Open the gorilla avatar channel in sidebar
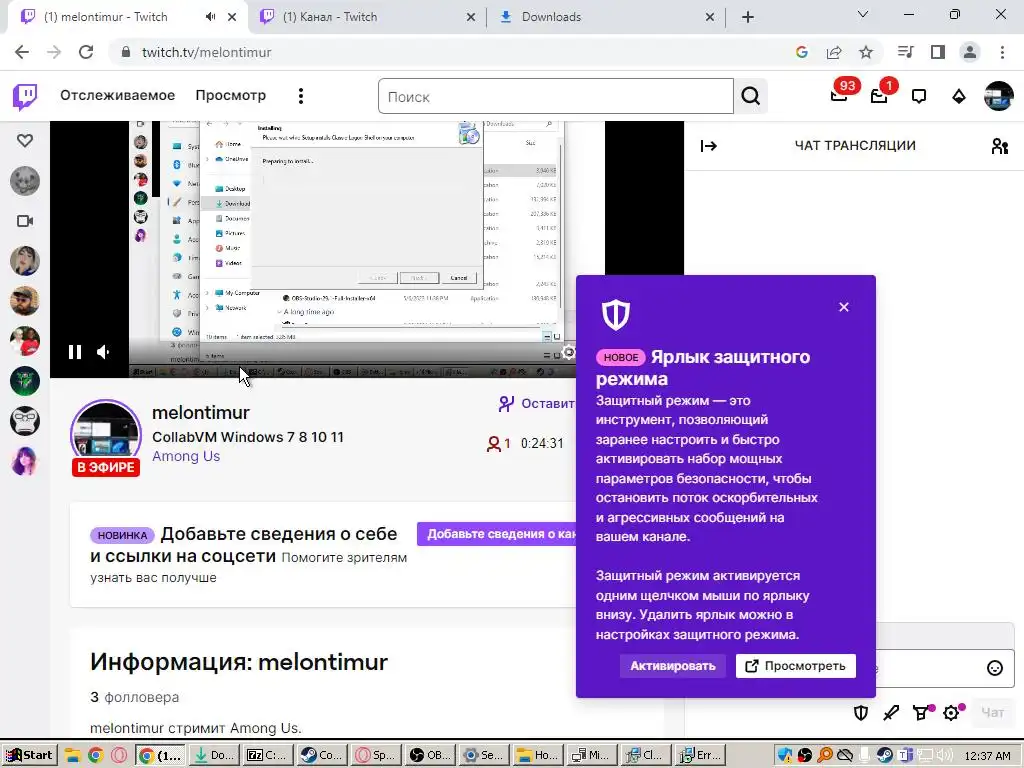The width and height of the screenshot is (1024, 768). 25,421
